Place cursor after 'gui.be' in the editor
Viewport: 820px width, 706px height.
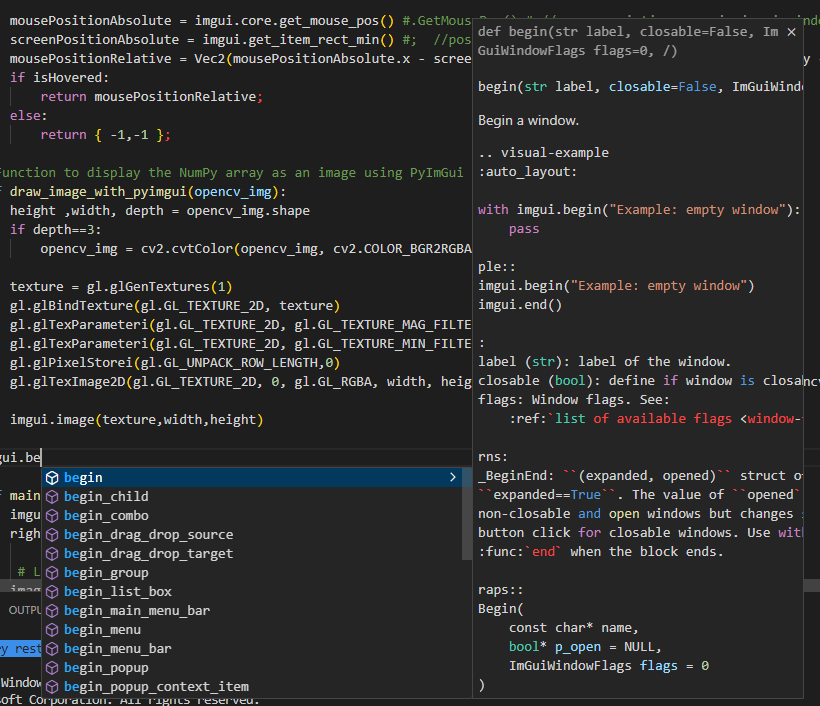(41, 458)
